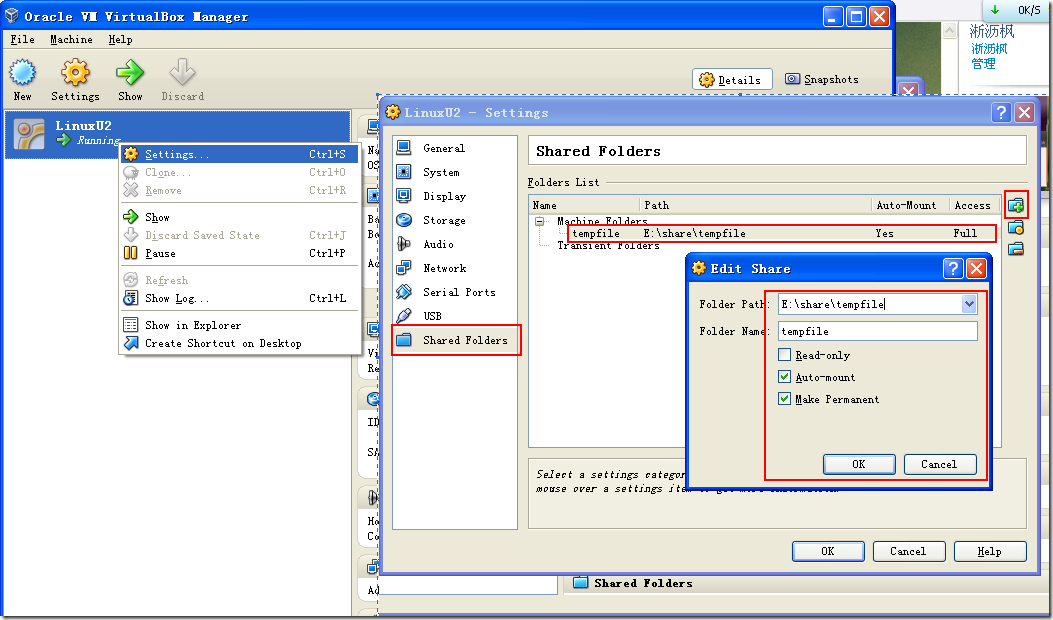The image size is (1053, 620).
Task: Click Help in the LinuxU2 Settings dialog
Action: 990,551
